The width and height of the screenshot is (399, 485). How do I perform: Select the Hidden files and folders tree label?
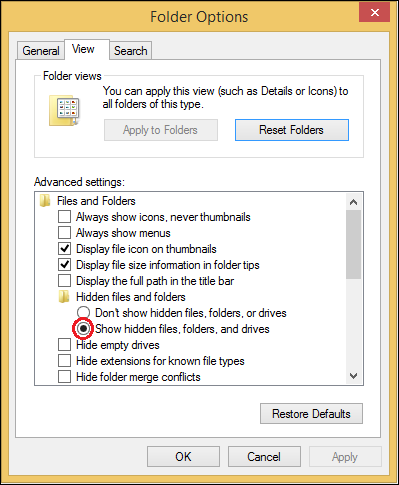[x=131, y=297]
